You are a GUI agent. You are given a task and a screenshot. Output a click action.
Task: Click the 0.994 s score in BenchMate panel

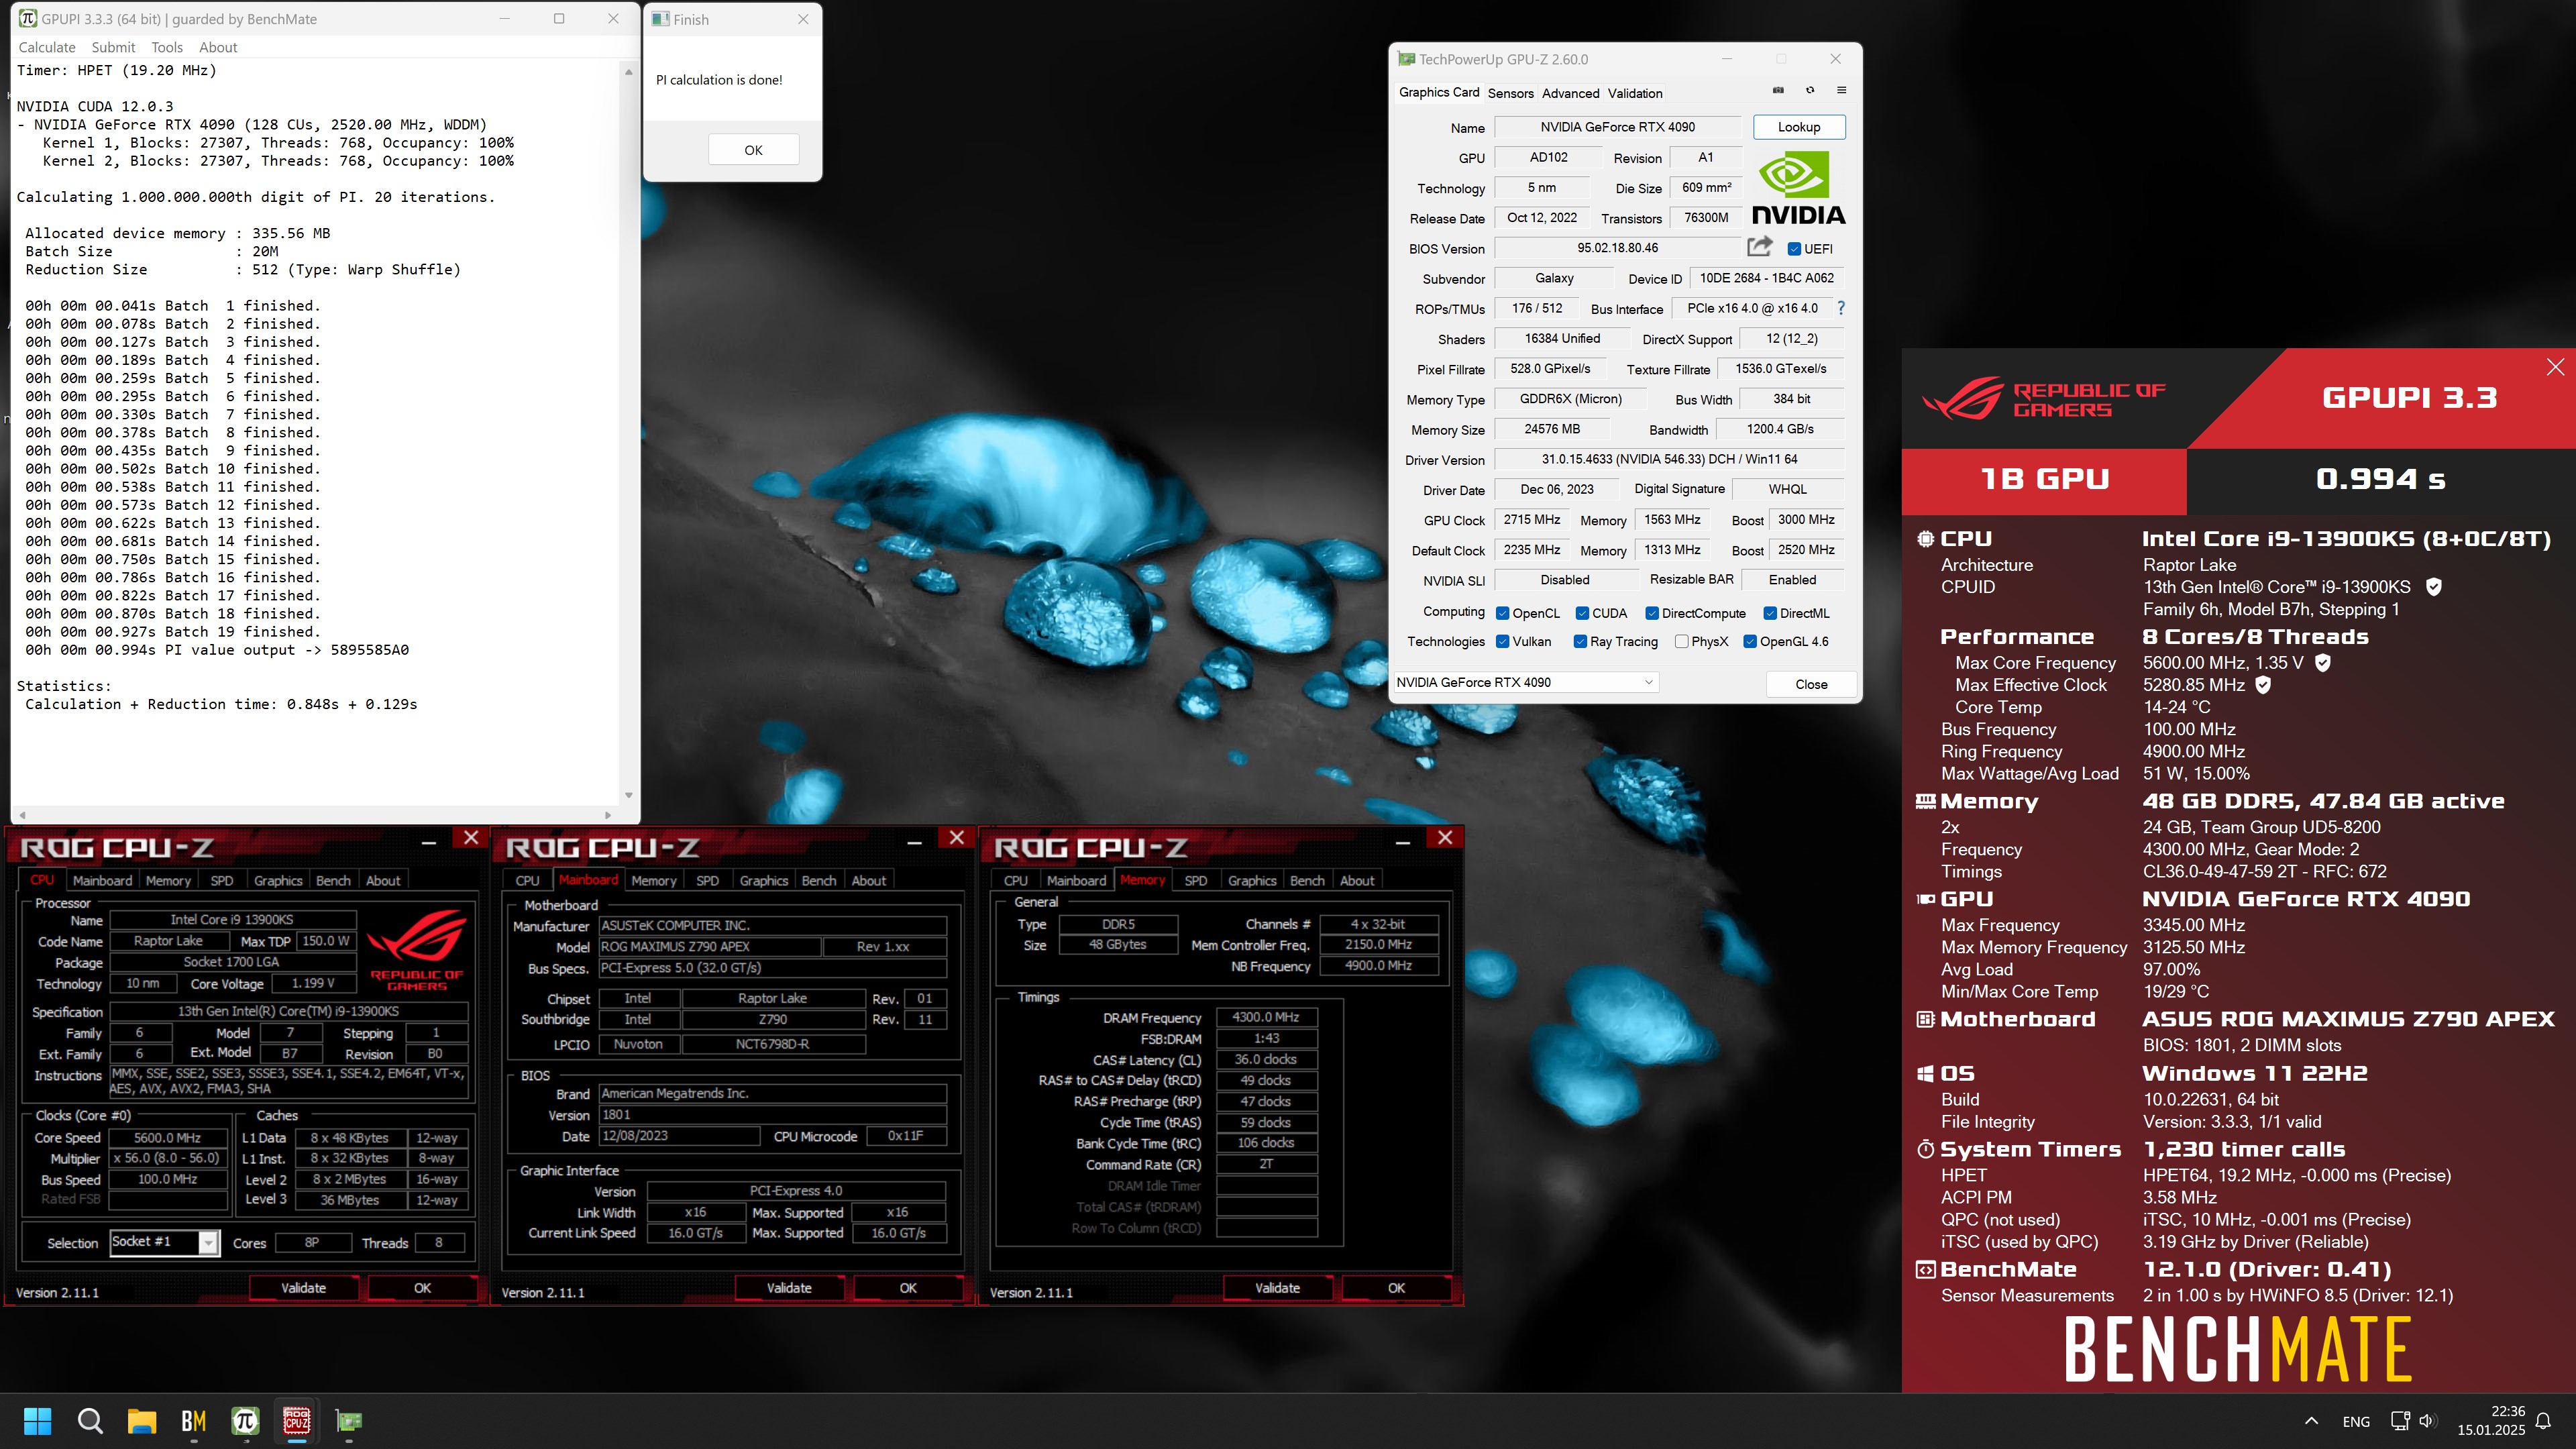pos(2381,479)
